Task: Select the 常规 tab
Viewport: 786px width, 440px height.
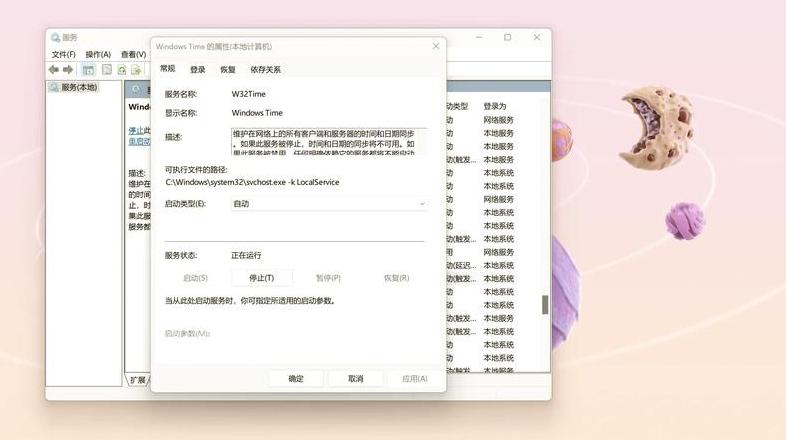Action: coord(167,69)
